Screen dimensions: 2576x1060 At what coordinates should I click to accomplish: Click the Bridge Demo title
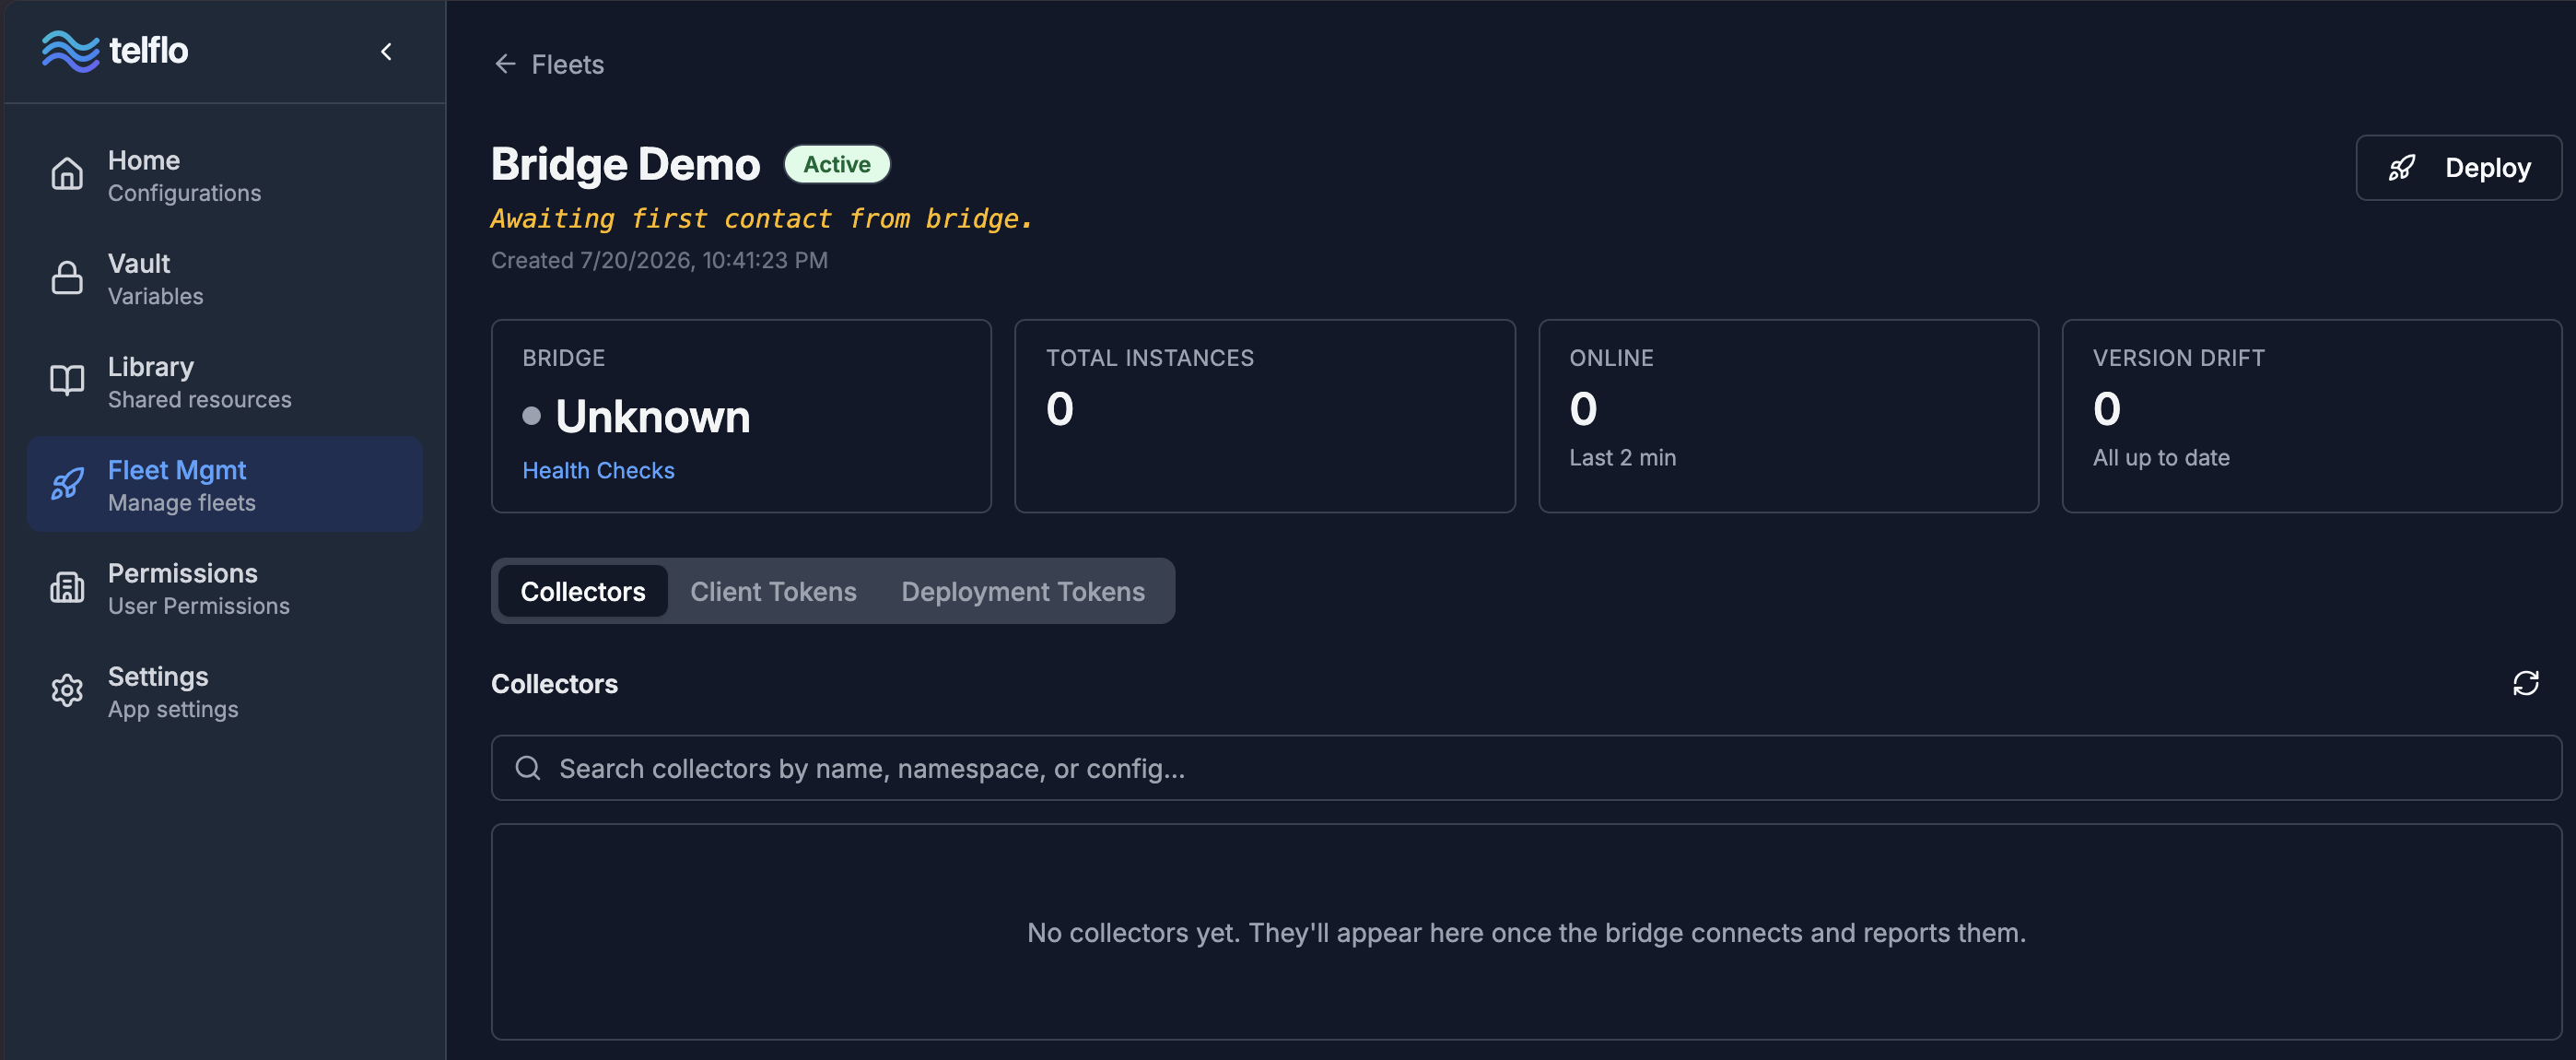(625, 164)
